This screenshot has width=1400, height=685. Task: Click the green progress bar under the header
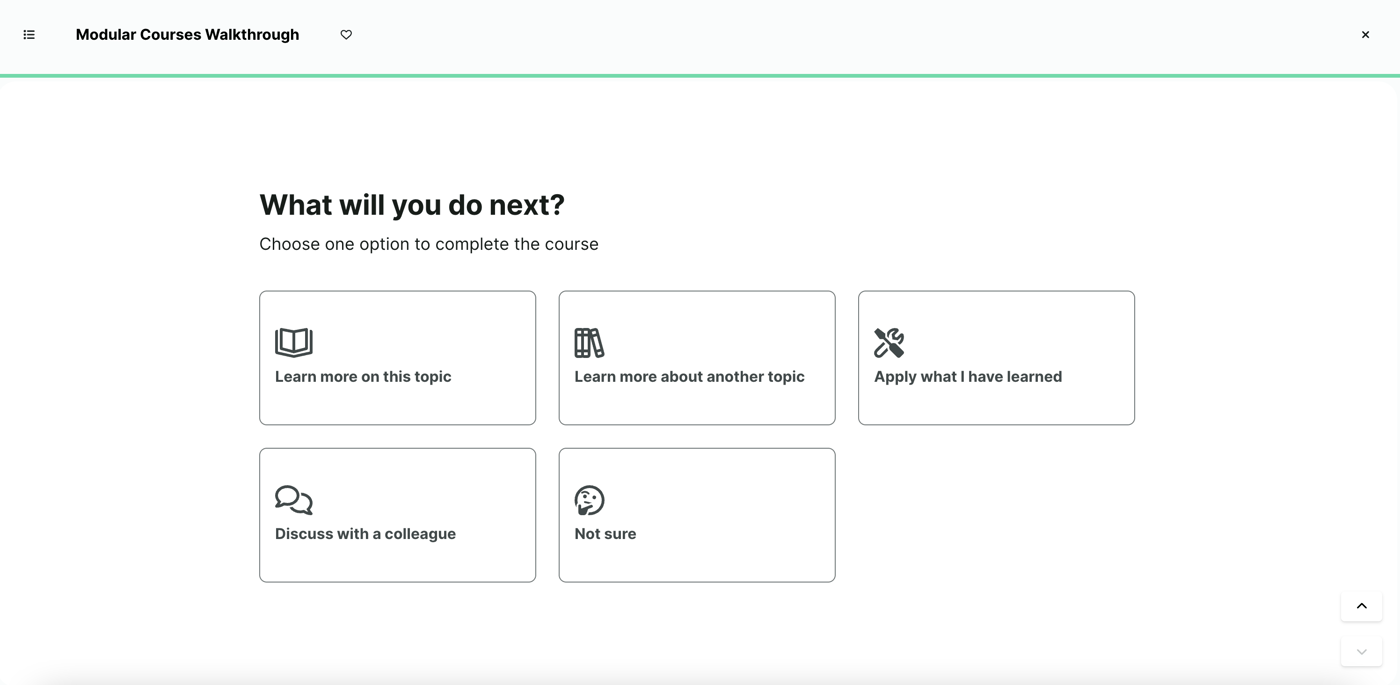[700, 74]
